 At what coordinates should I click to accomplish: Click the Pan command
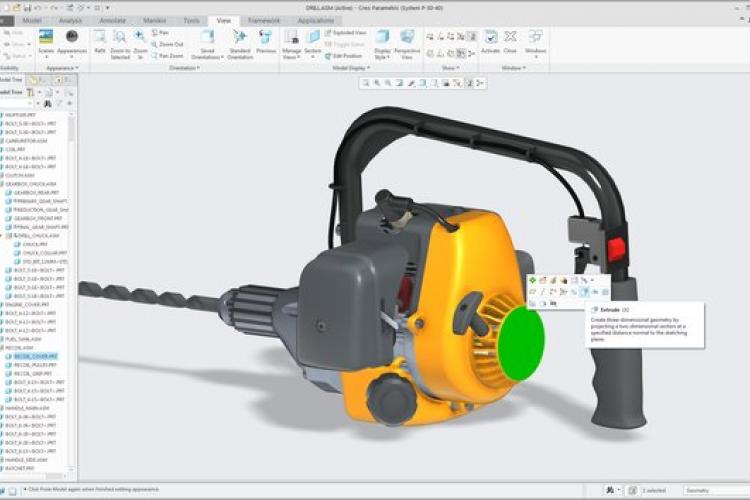tap(160, 33)
